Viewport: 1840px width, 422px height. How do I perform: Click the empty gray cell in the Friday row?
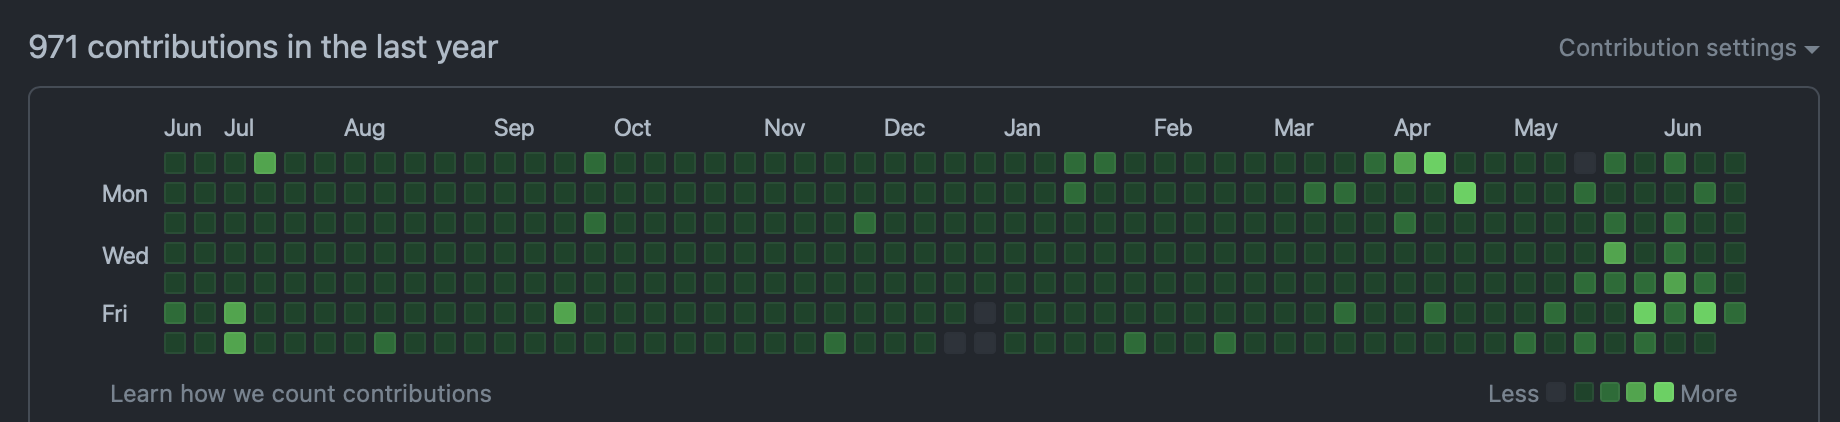(x=985, y=313)
